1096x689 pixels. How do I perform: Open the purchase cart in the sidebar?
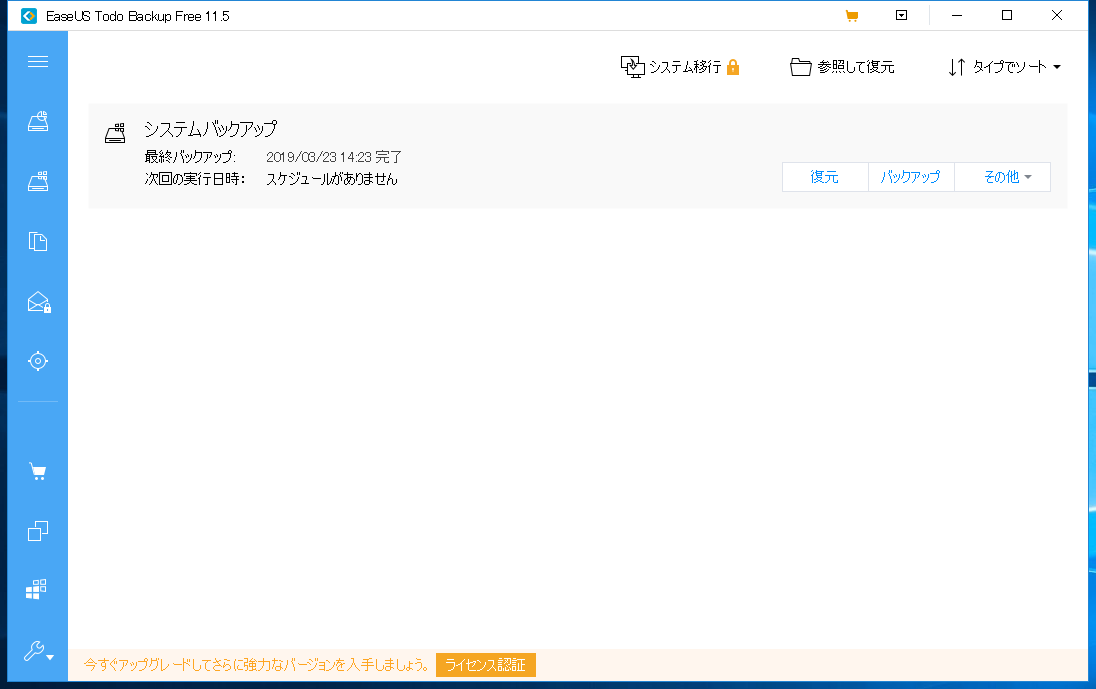(x=38, y=470)
